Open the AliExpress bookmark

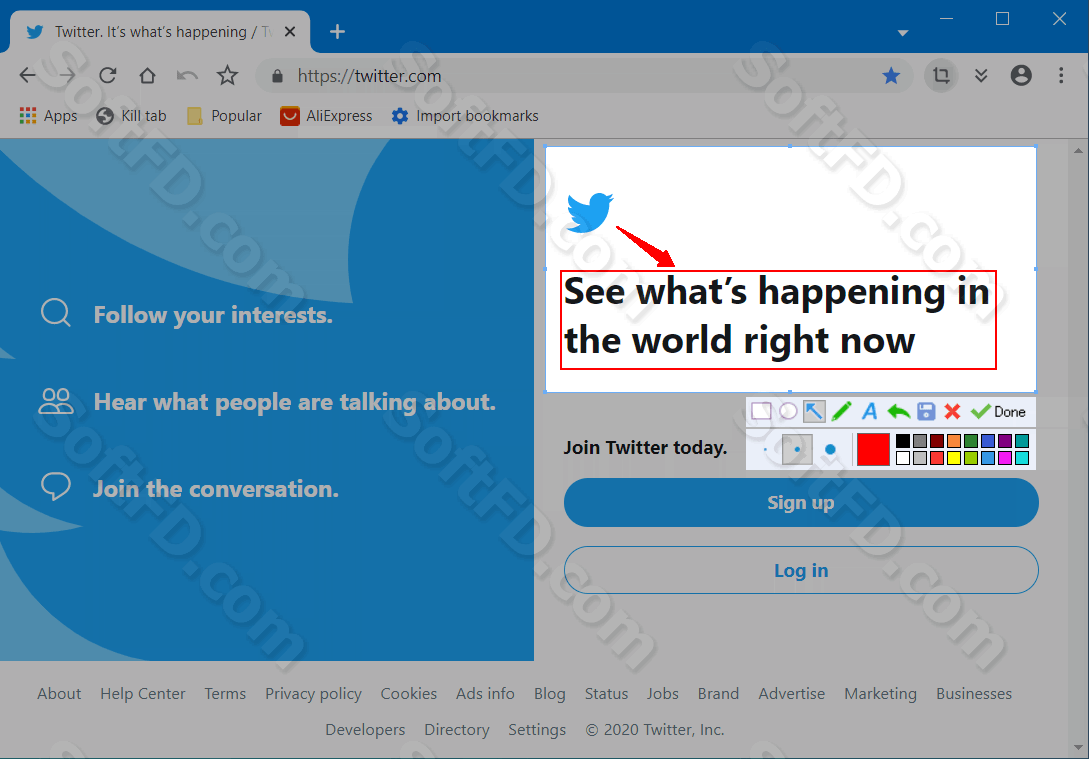pos(326,116)
